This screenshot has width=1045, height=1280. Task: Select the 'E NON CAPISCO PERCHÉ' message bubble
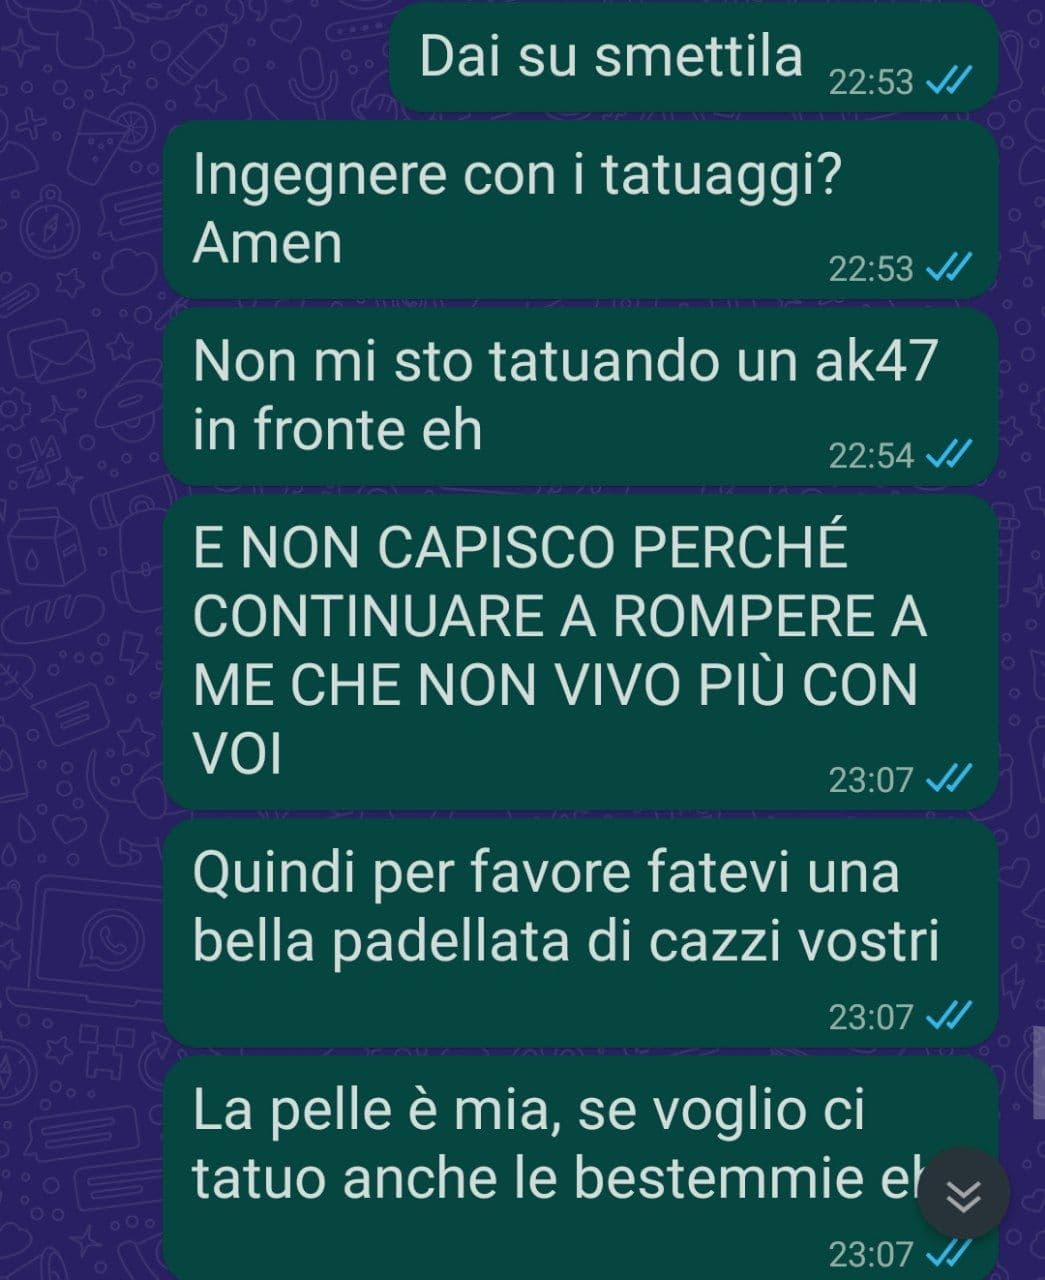point(581,652)
